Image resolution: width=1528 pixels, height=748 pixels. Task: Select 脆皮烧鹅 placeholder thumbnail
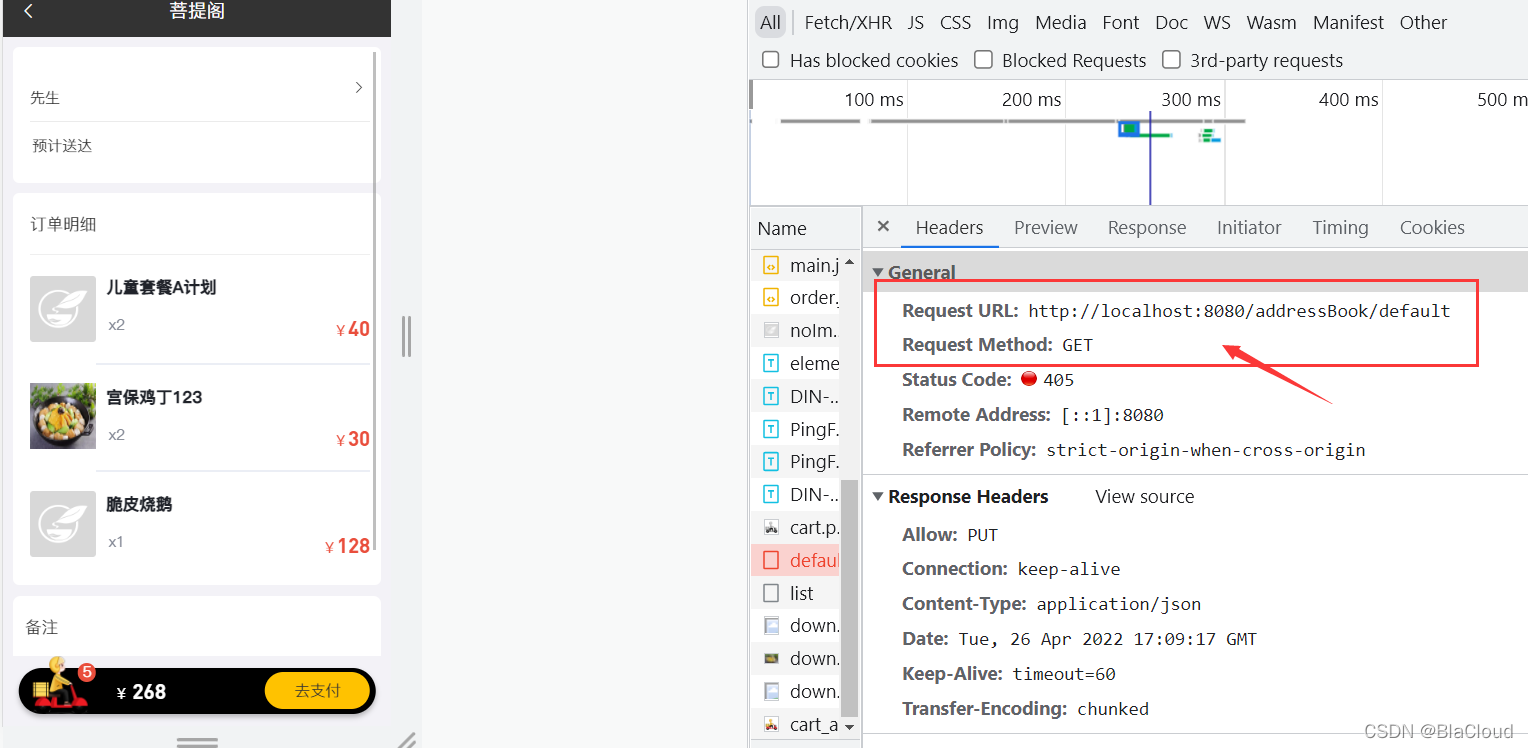coord(63,524)
